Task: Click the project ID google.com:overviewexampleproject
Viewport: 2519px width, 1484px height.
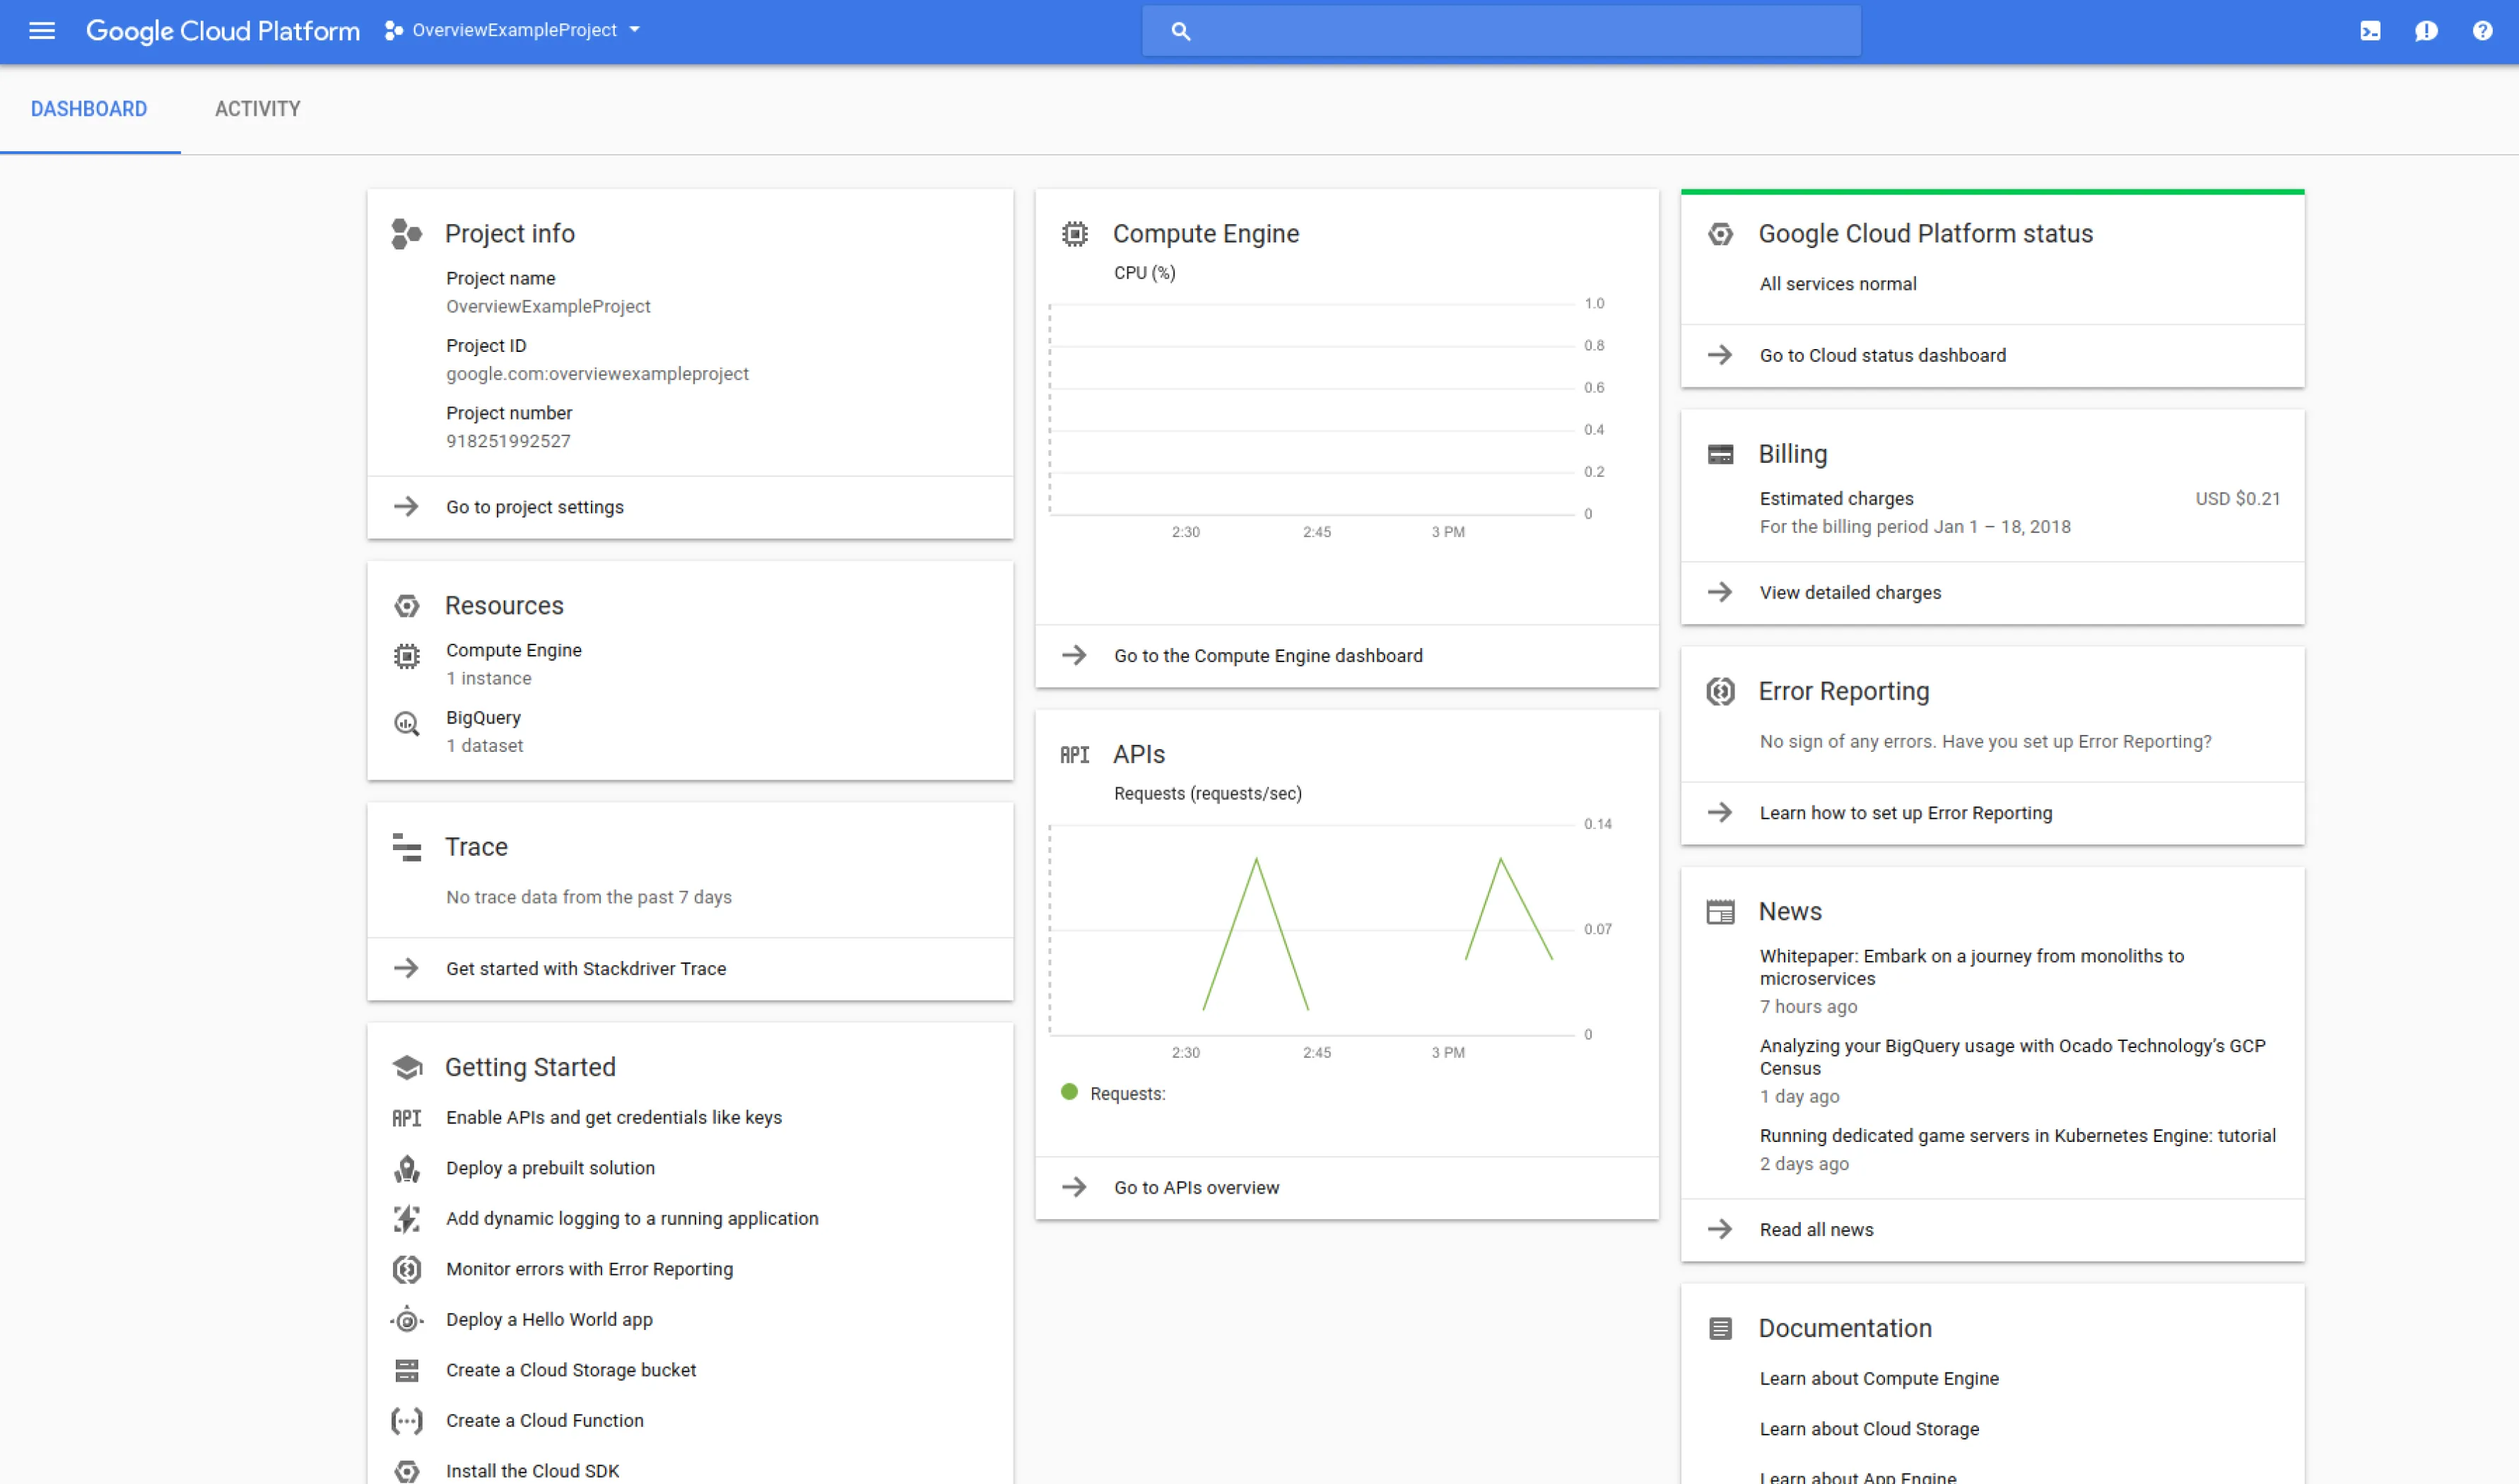Action: [597, 374]
